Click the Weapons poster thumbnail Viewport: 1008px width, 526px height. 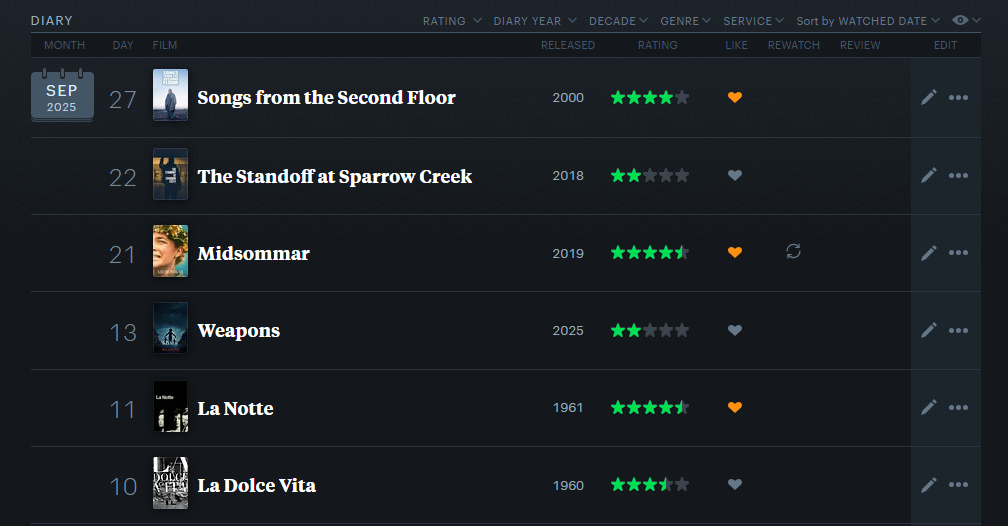170,328
